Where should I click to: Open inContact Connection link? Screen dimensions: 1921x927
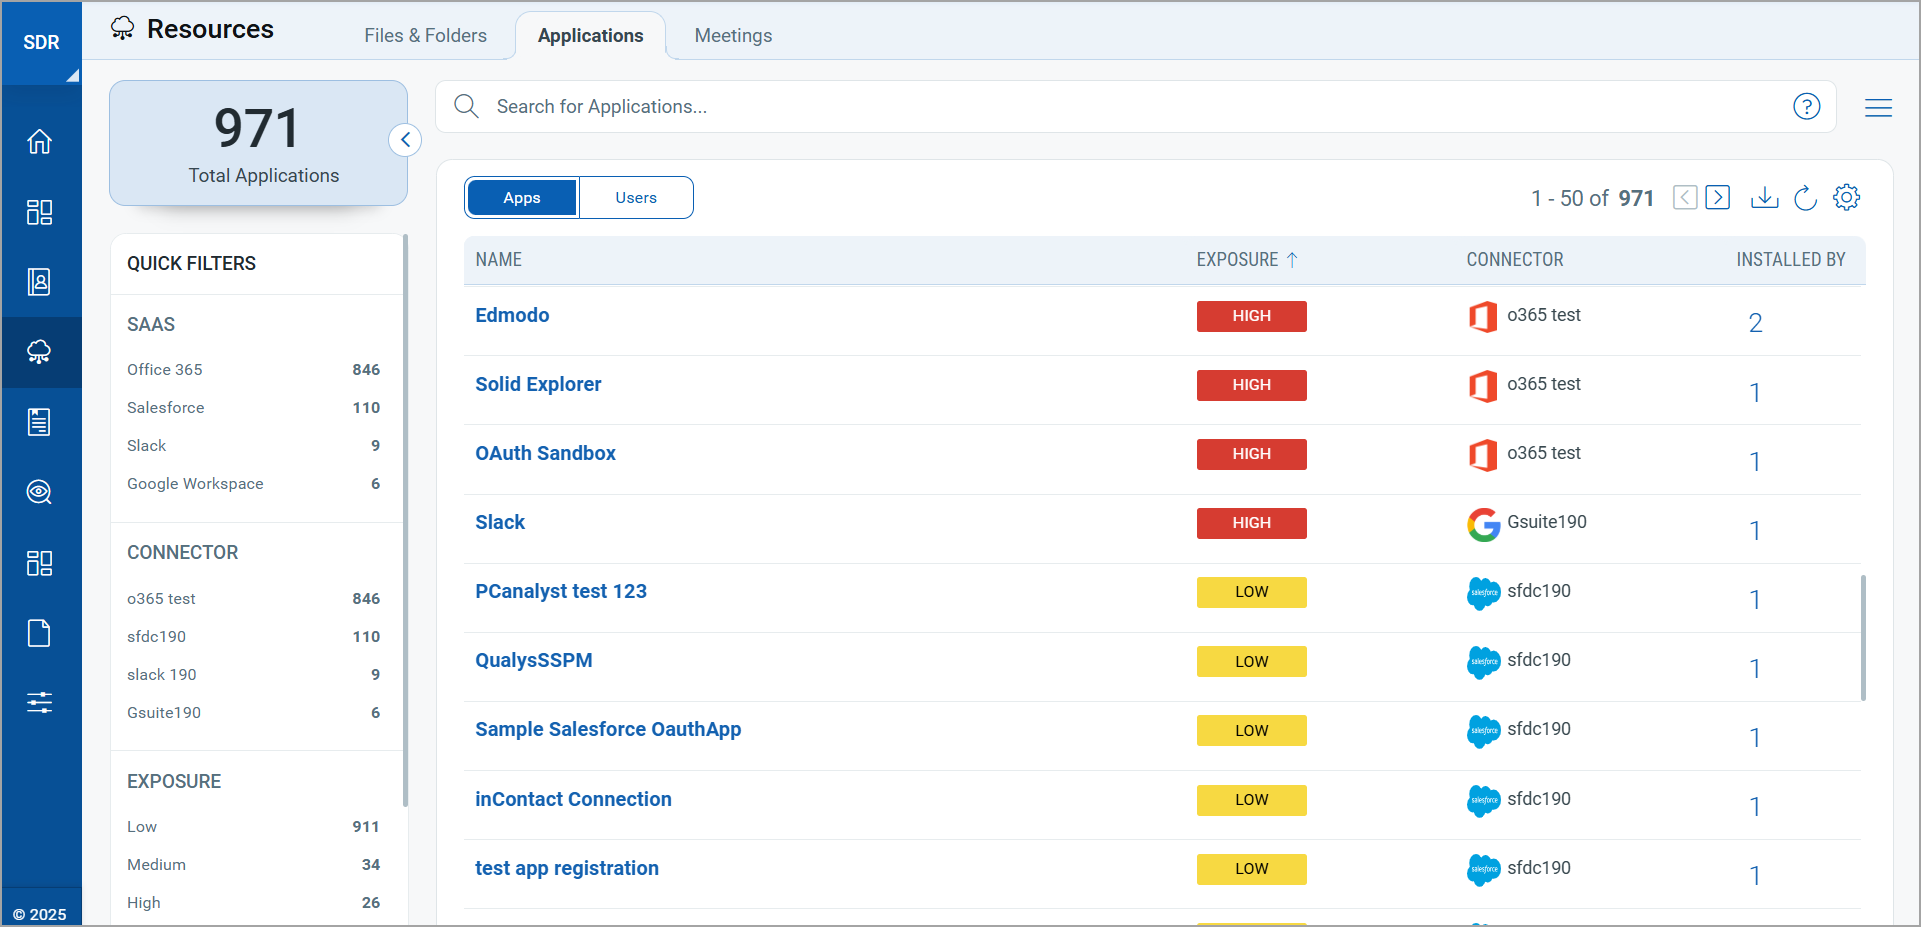(x=573, y=799)
